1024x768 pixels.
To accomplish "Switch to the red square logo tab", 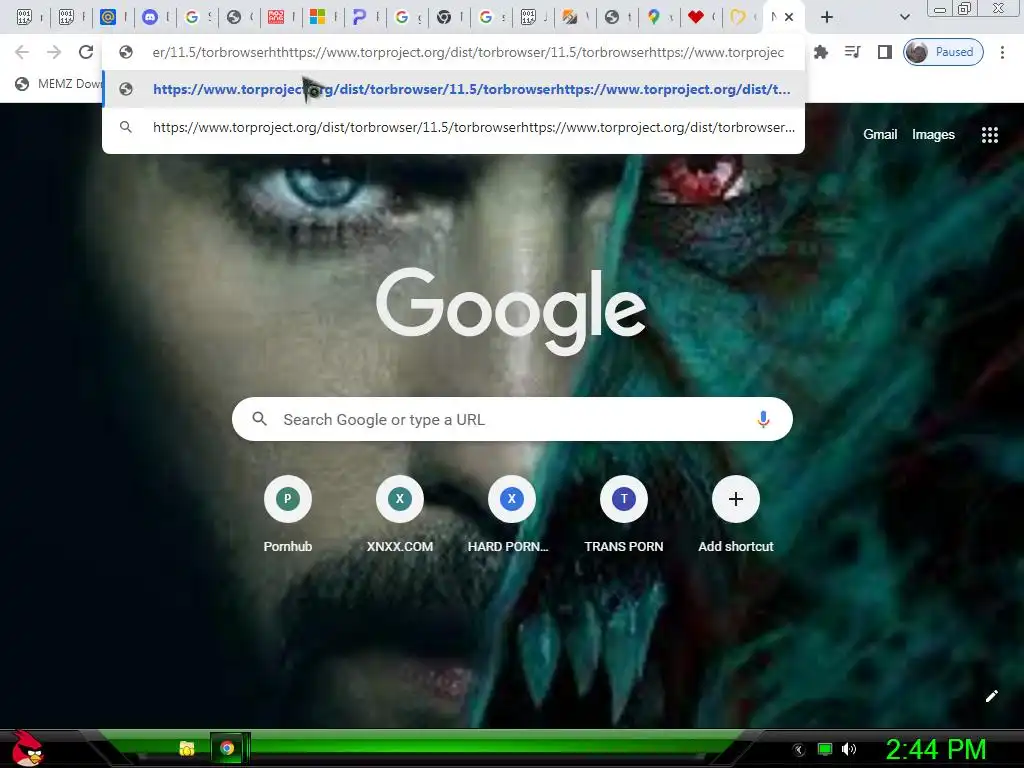I will tap(276, 18).
